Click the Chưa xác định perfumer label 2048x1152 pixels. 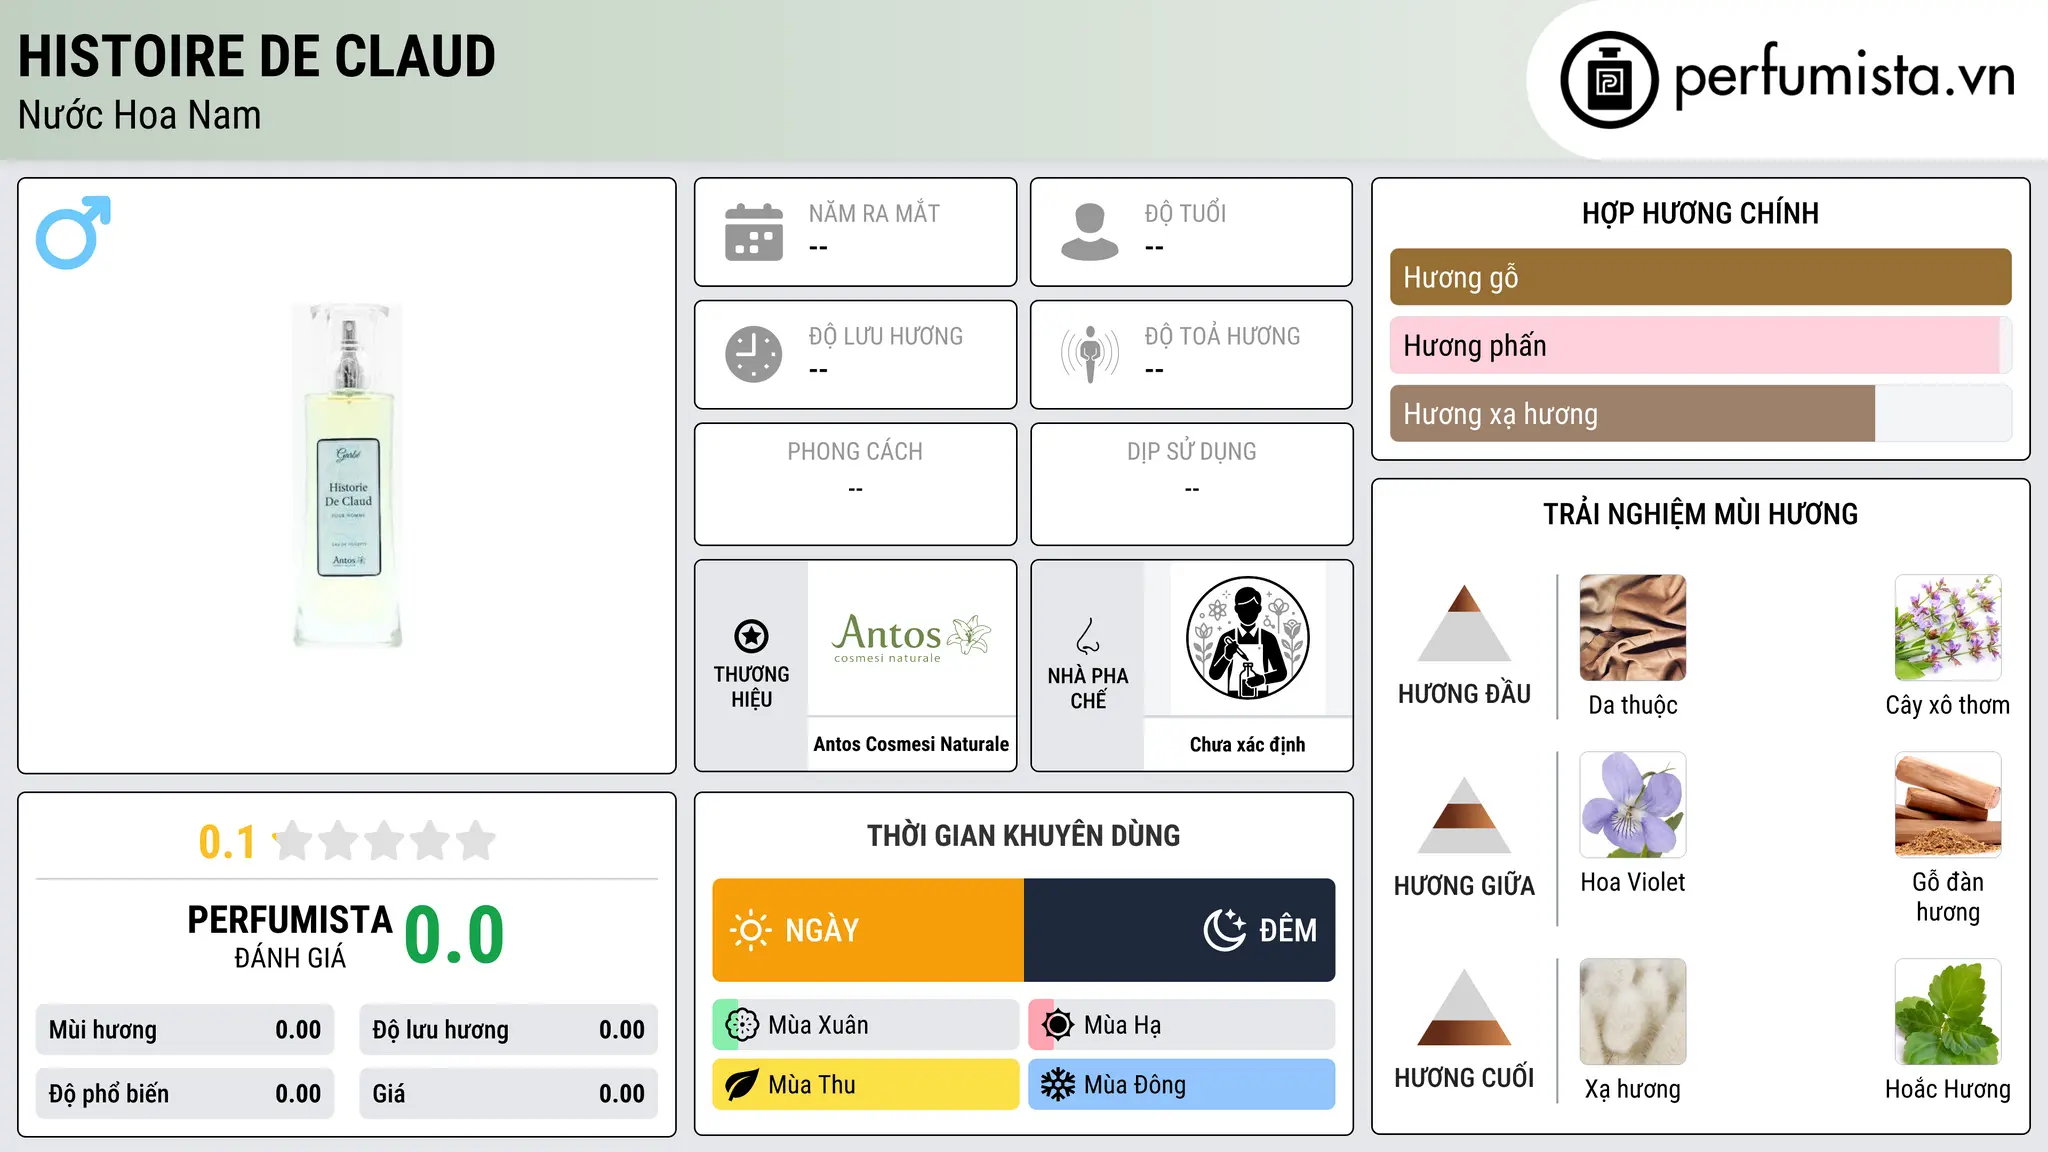click(x=1247, y=744)
